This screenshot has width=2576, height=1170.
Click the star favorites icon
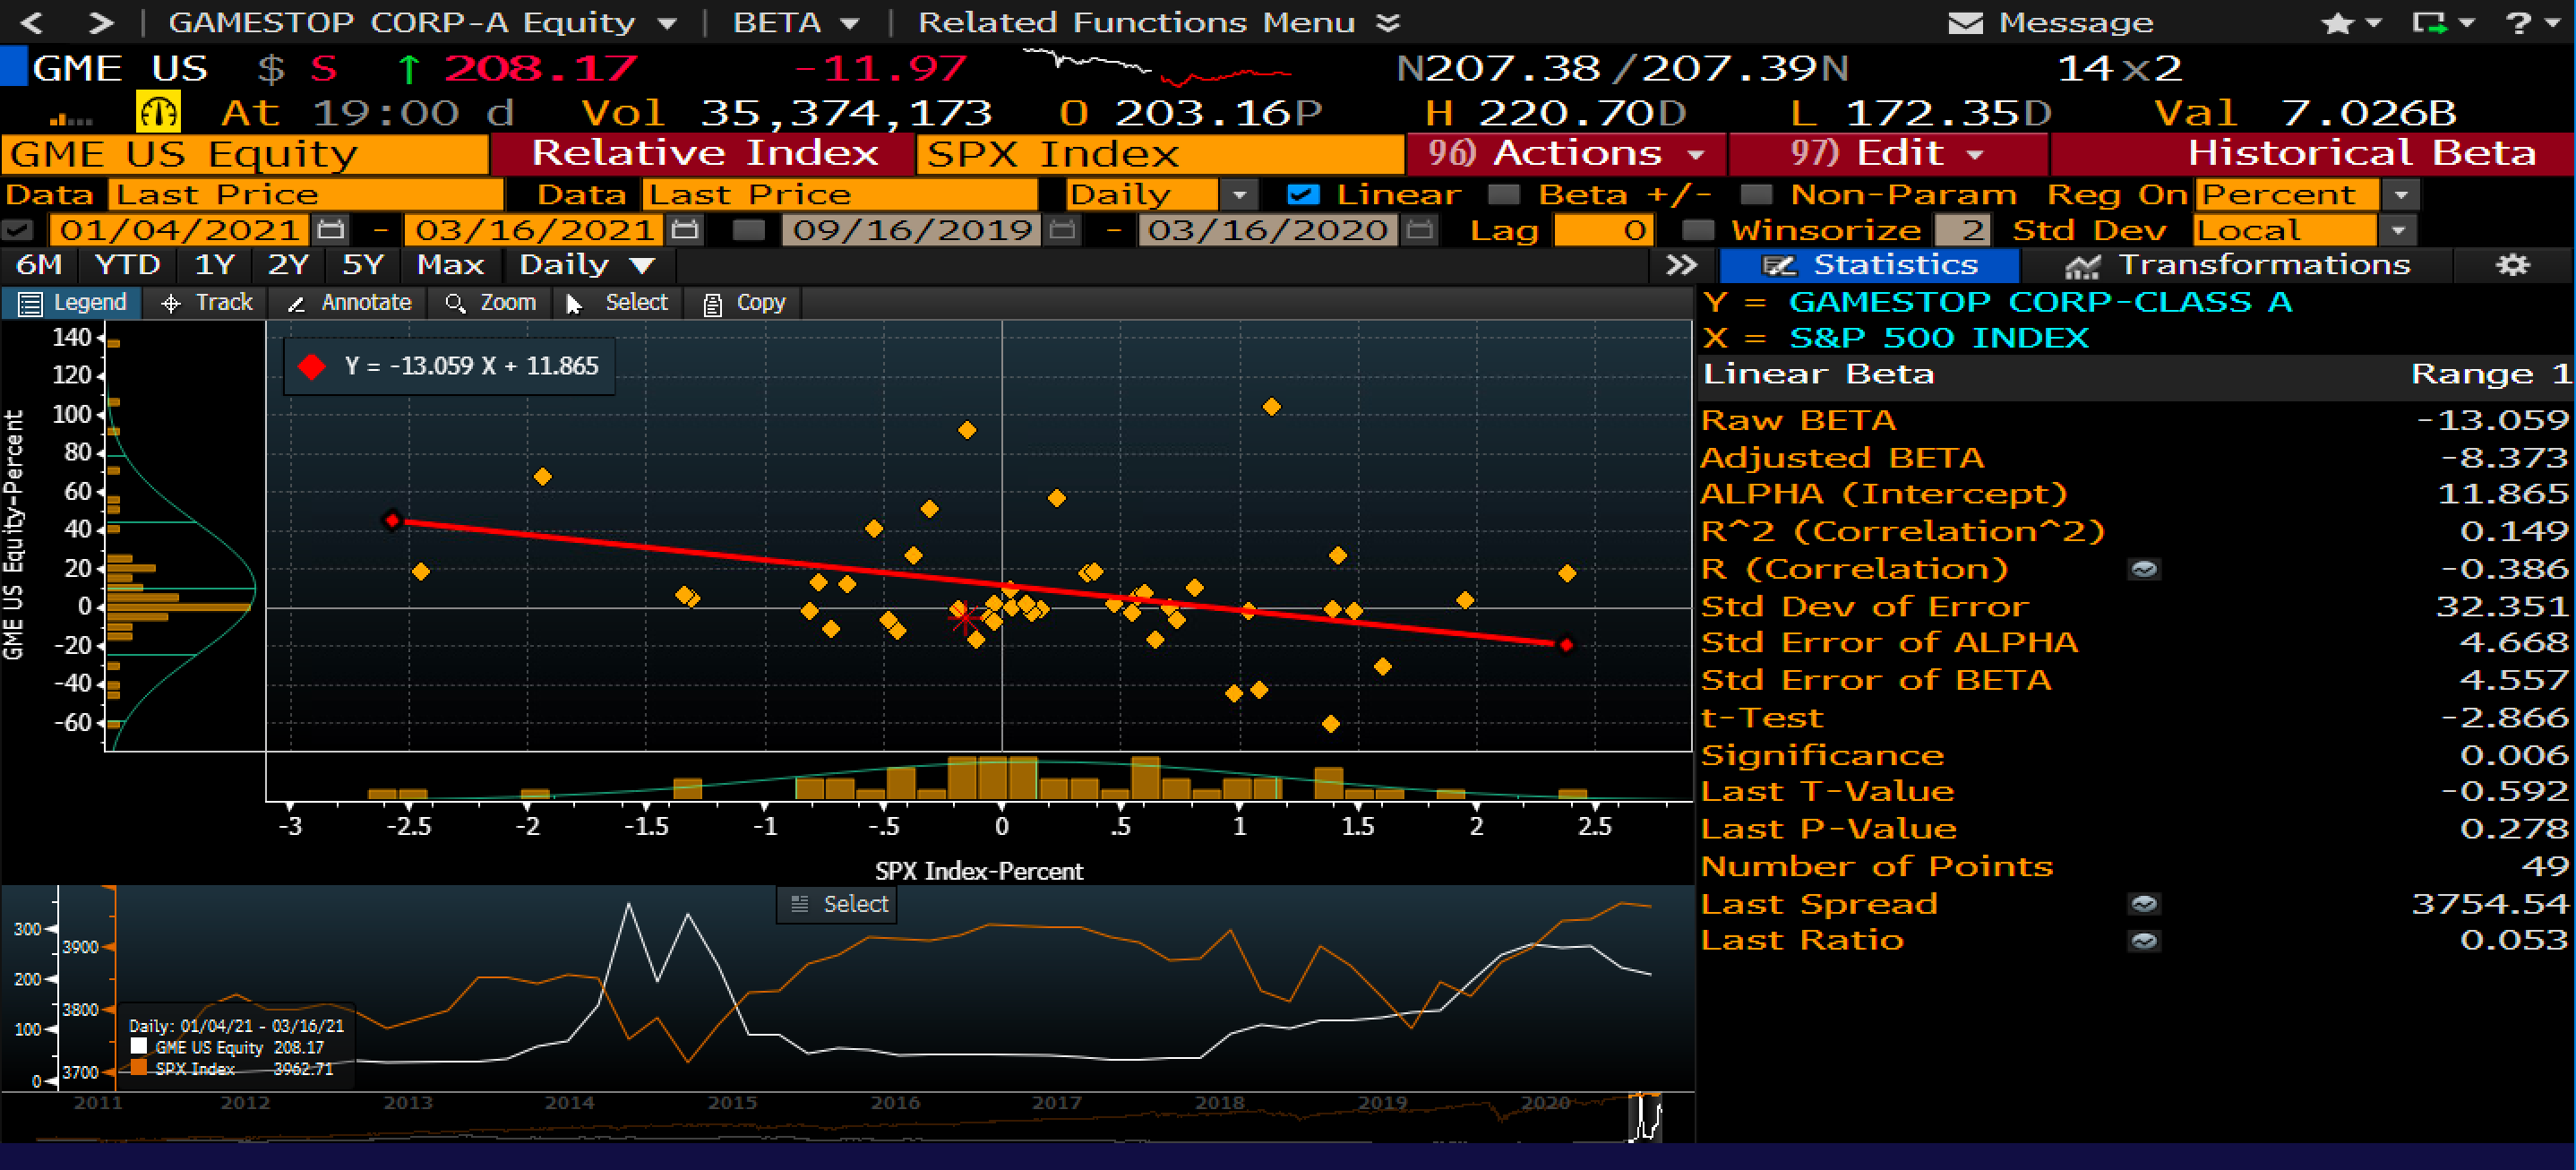point(2337,22)
